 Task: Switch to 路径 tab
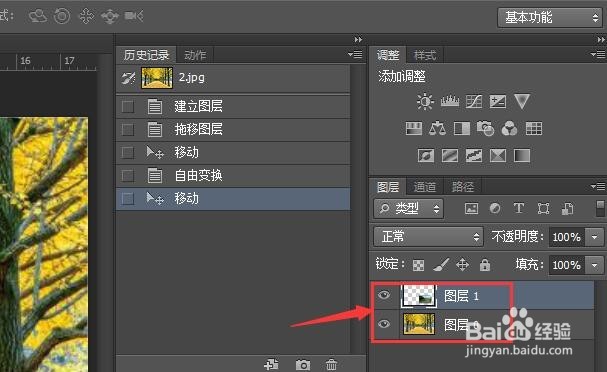pyautogui.click(x=463, y=187)
